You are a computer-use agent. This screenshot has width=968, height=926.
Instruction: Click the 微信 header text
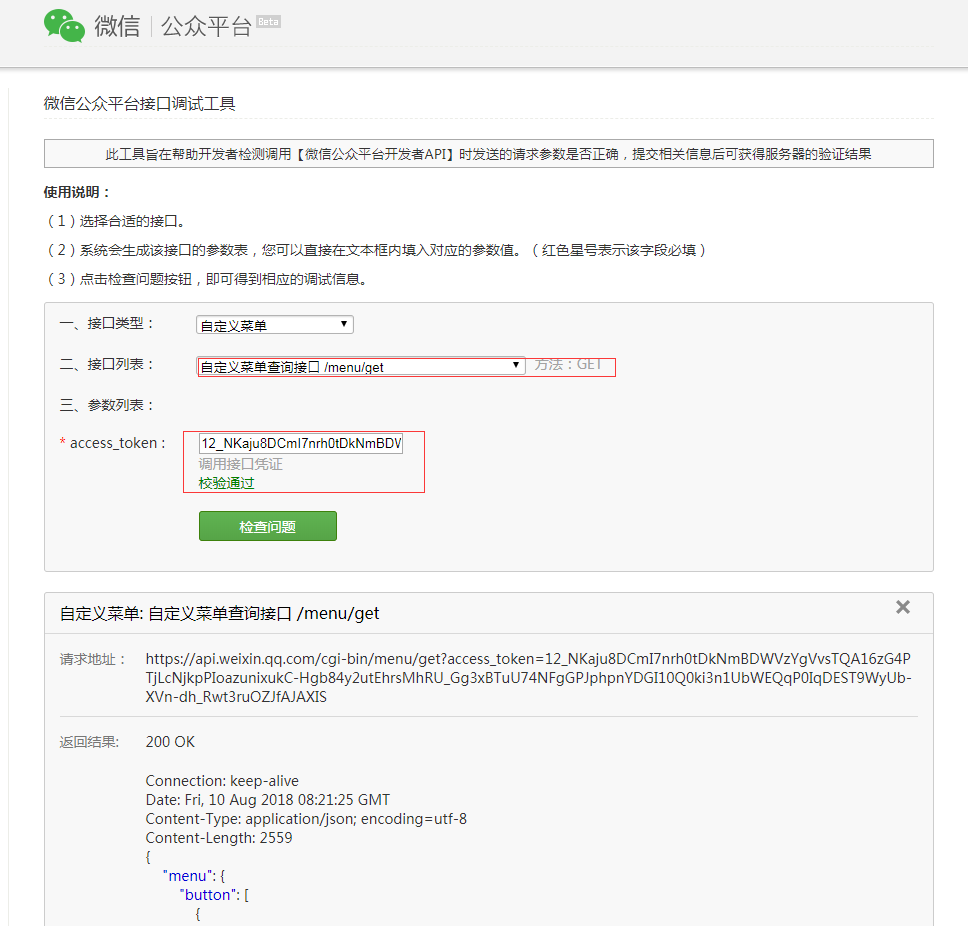point(117,27)
